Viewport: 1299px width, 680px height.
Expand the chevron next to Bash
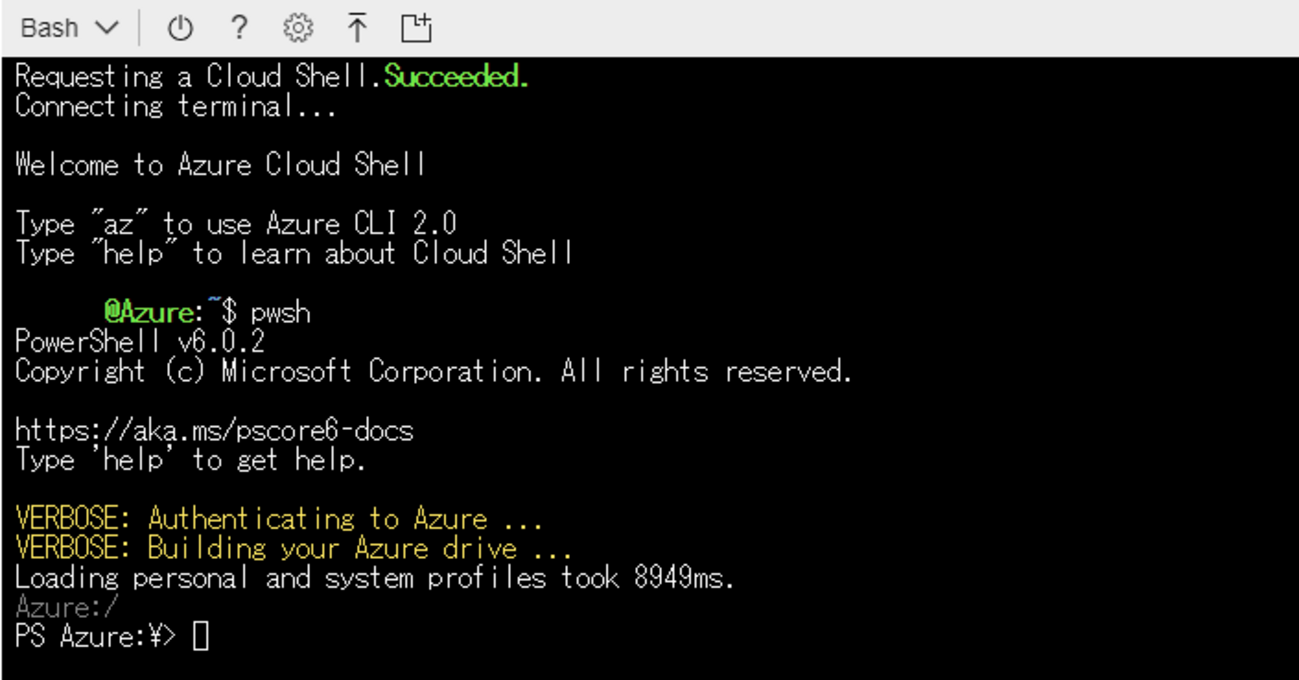tap(106, 28)
